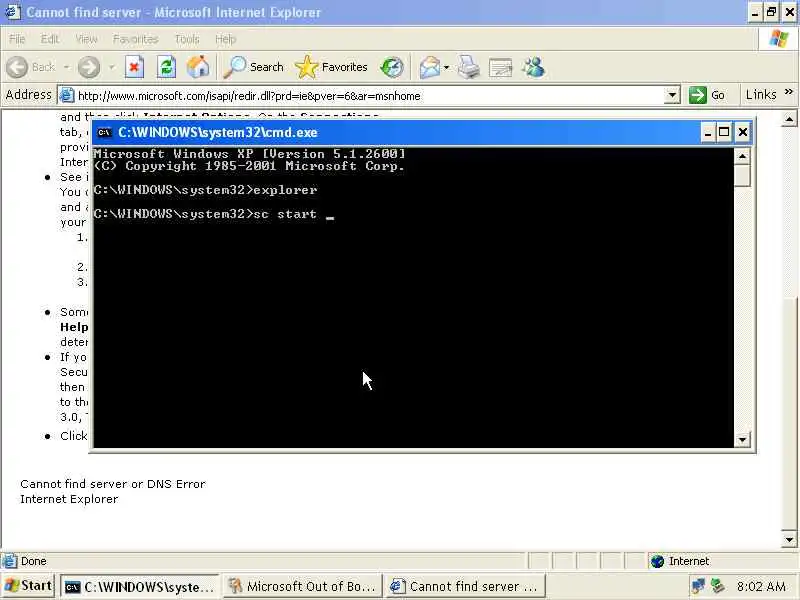Screen dimensions: 800x600
Task: Click the Windows flag throbber logo
Action: point(778,39)
